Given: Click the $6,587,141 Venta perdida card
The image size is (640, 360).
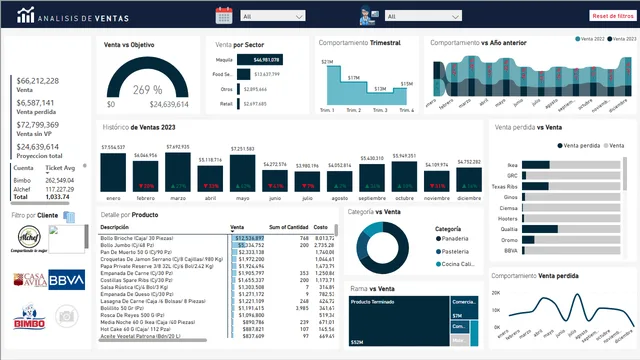Looking at the screenshot, I should coord(36,107).
